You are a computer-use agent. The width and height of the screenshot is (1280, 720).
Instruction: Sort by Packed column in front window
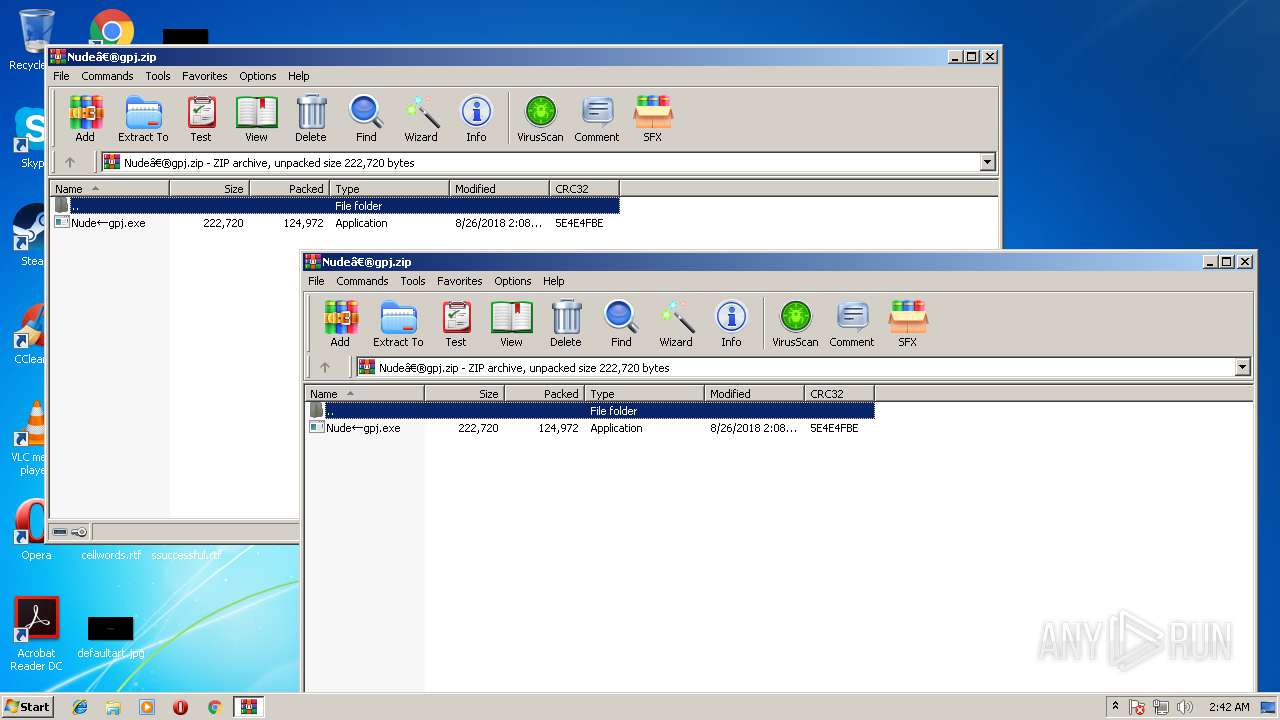(545, 393)
